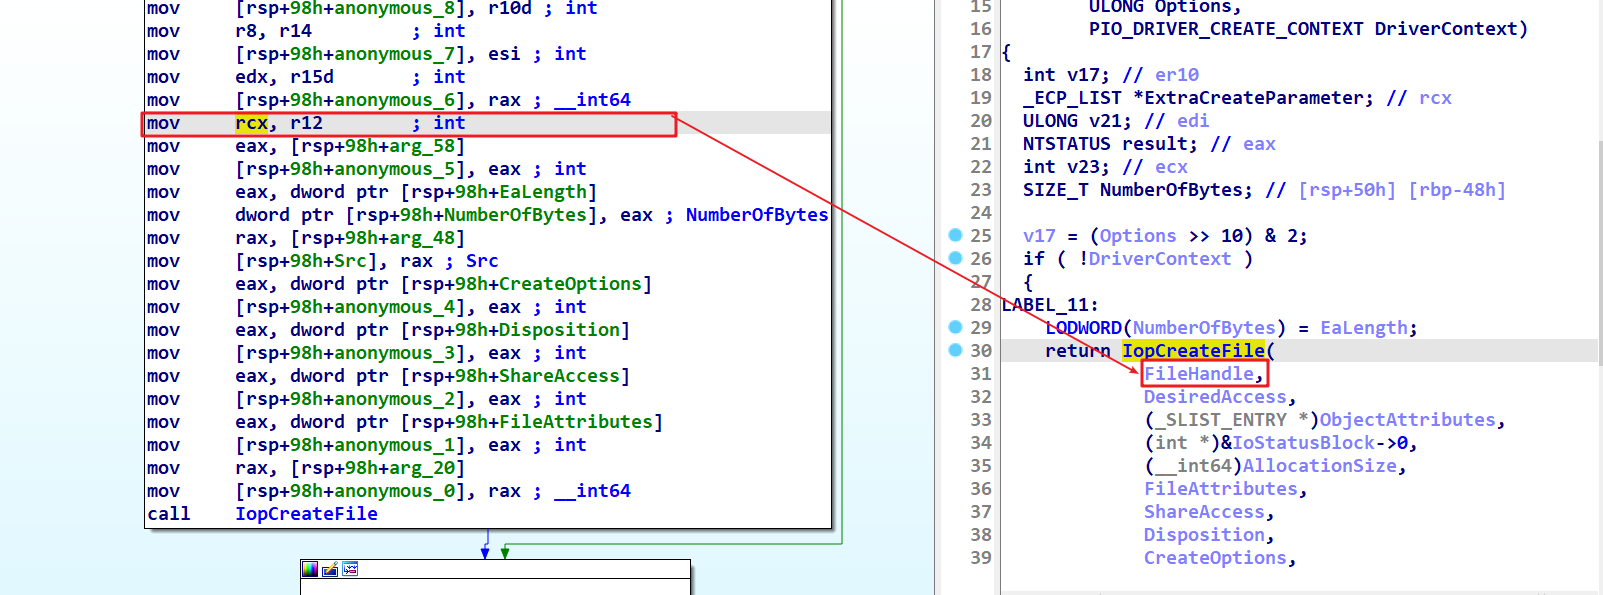Click [rsp+98h+EaLength] operand in disassembly

click(x=499, y=192)
